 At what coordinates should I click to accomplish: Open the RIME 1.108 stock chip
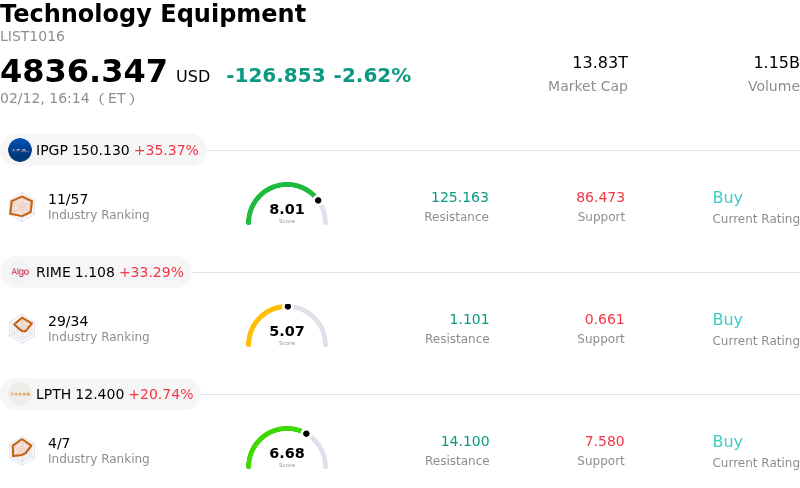[x=97, y=272]
